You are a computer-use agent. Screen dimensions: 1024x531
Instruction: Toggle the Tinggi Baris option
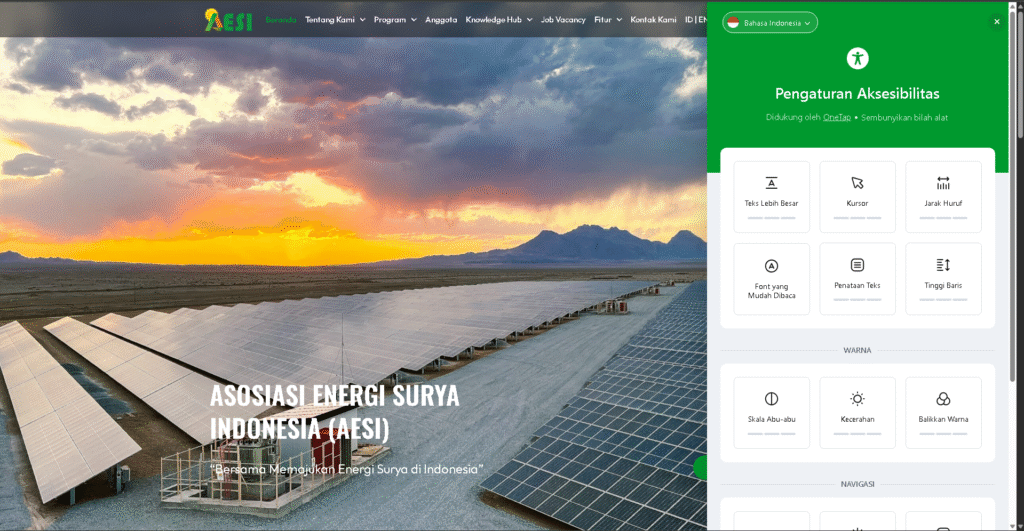[x=943, y=279]
